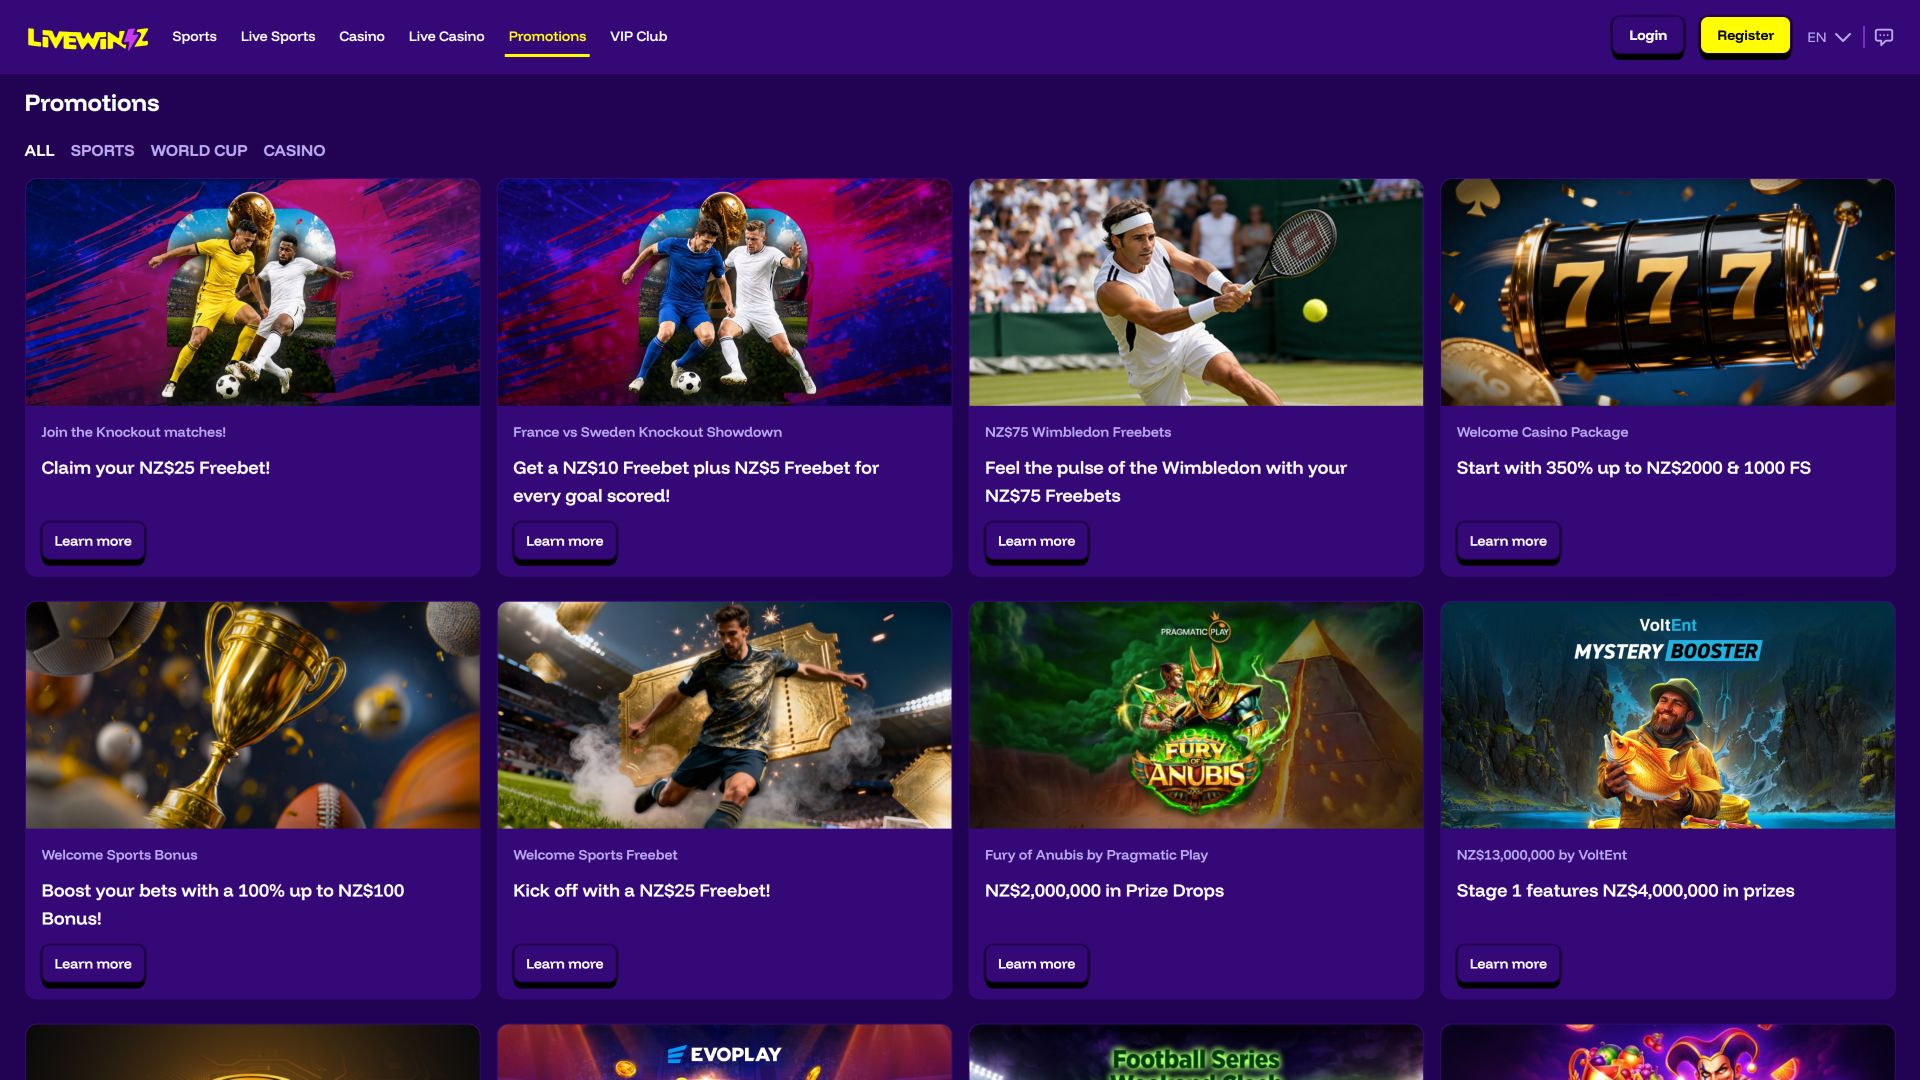Click 'Start with 350% up to NZ$2000' title
The height and width of the screenshot is (1080, 1920).
tap(1633, 468)
